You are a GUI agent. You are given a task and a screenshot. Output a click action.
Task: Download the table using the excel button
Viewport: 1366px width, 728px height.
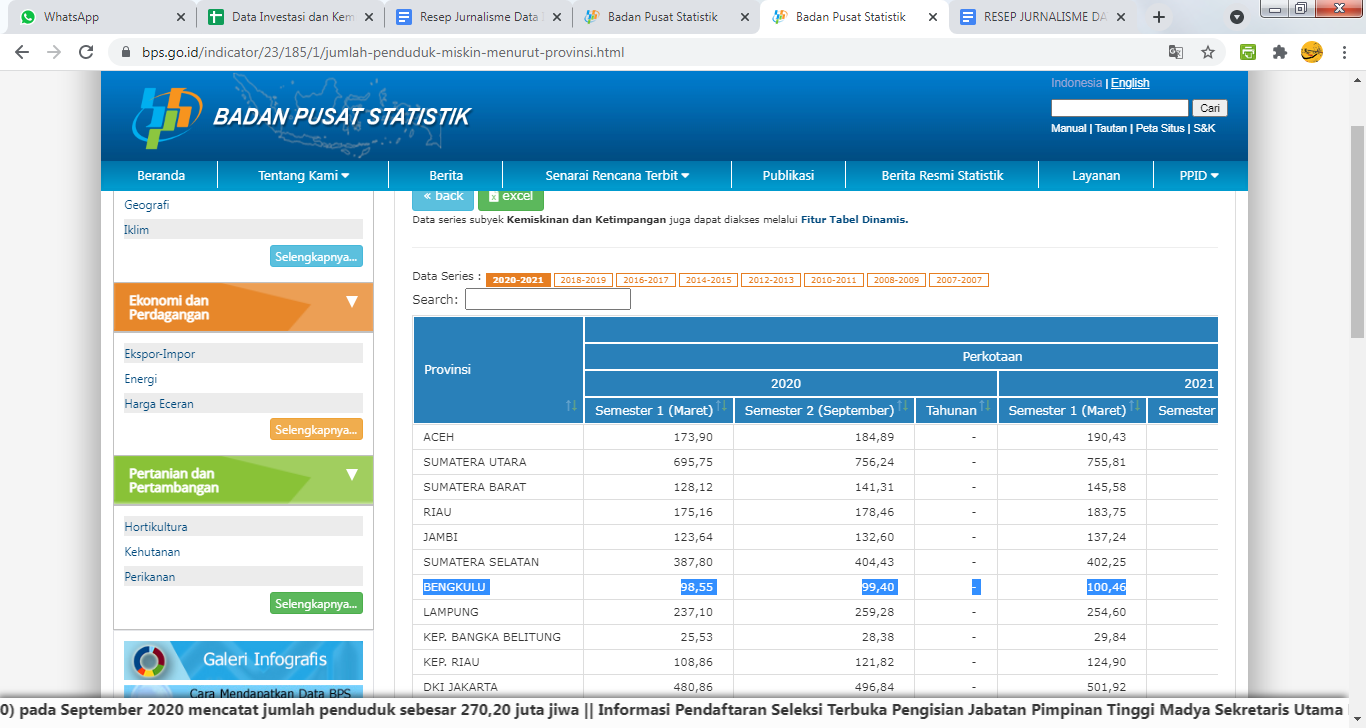point(510,197)
